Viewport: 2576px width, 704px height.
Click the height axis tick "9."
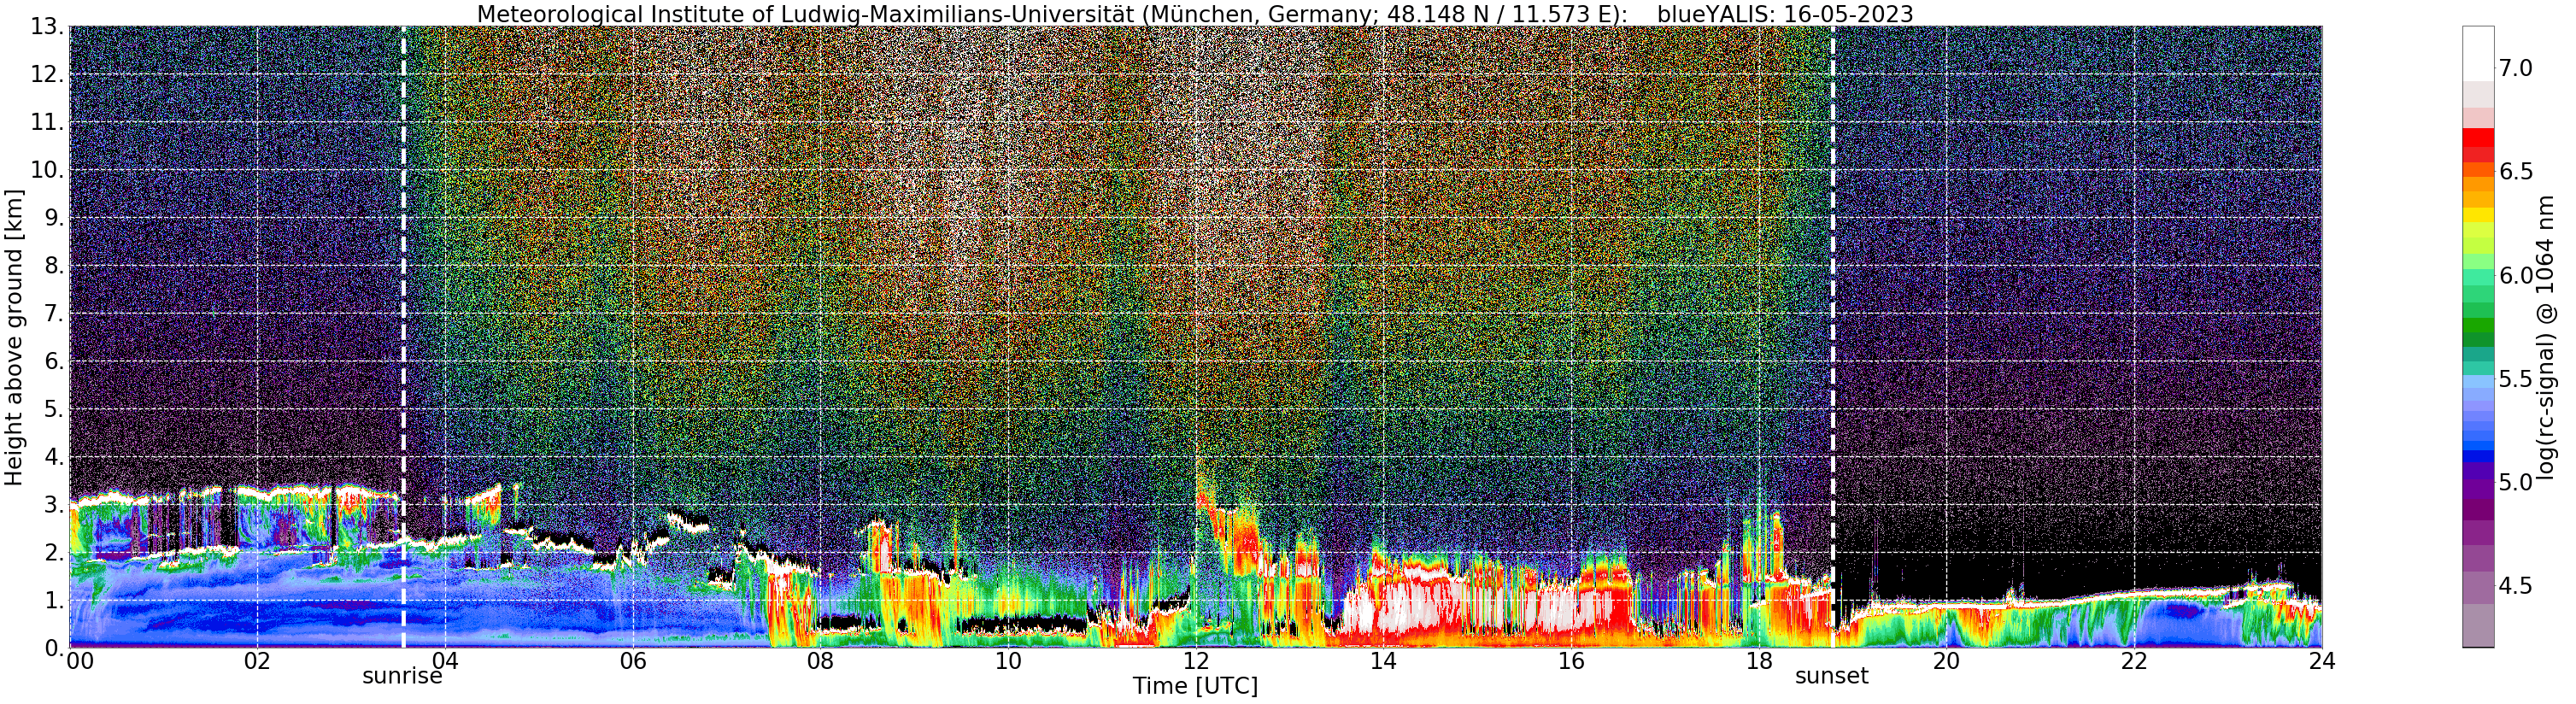[x=54, y=218]
